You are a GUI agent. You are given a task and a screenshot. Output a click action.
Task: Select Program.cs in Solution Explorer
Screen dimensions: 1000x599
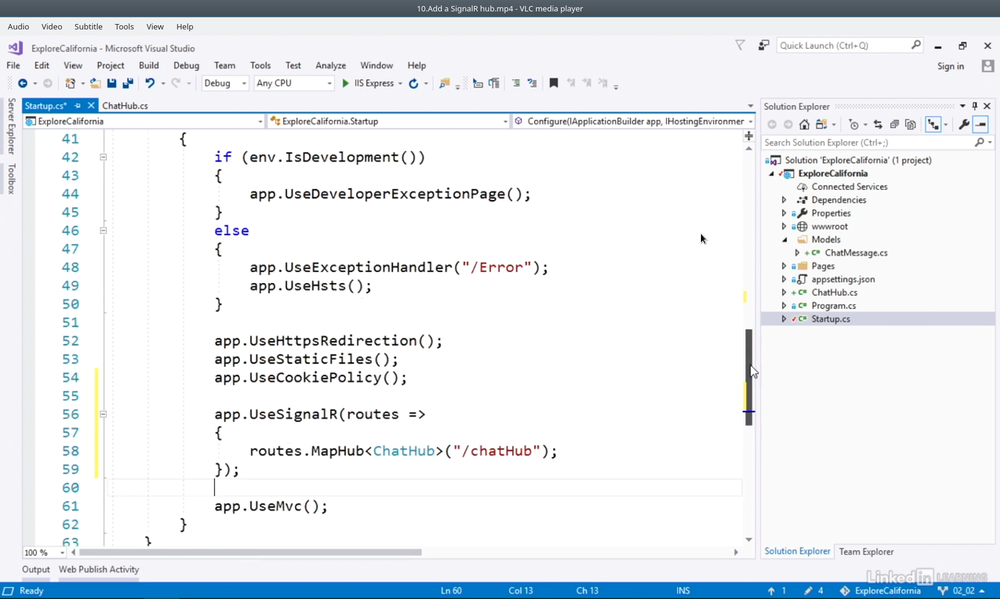(x=834, y=306)
